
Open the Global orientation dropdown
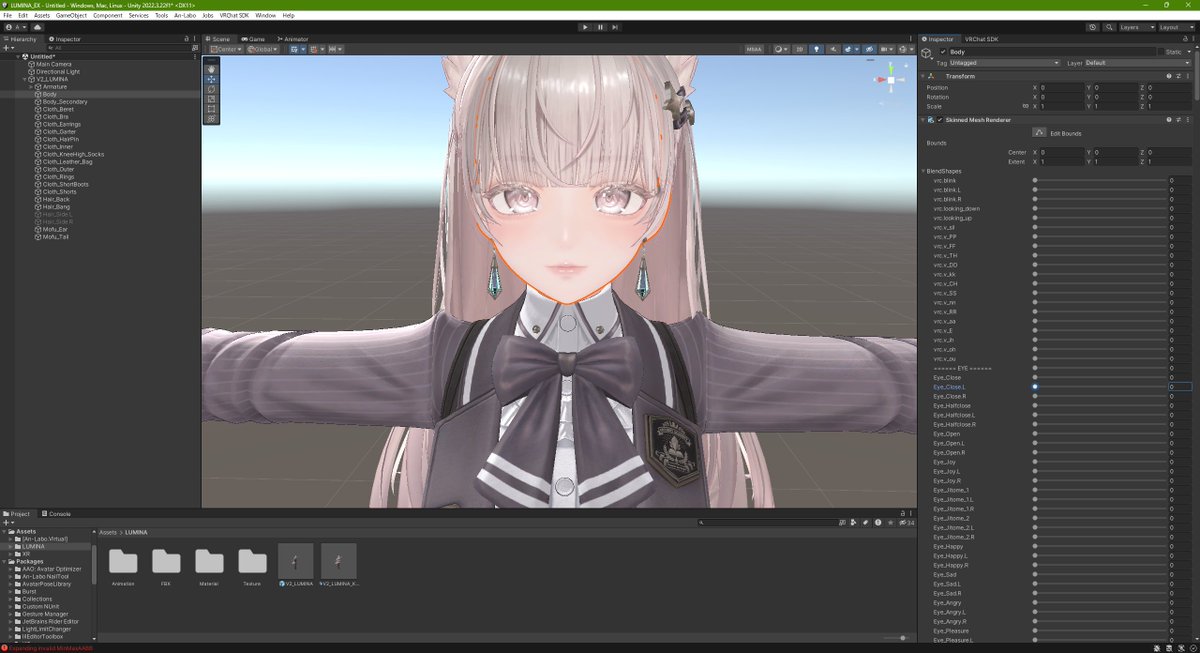coord(261,49)
